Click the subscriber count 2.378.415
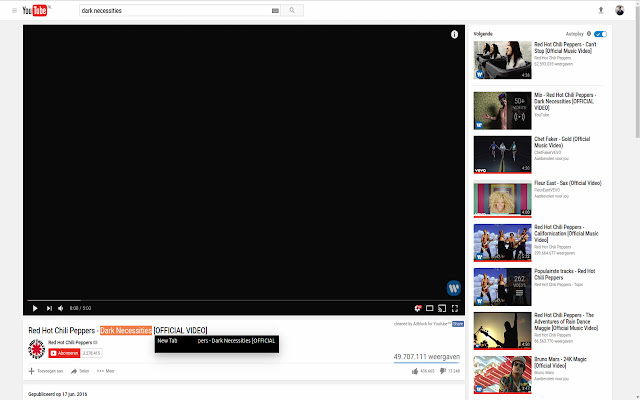Screen dimensions: 640x400 coord(91,353)
